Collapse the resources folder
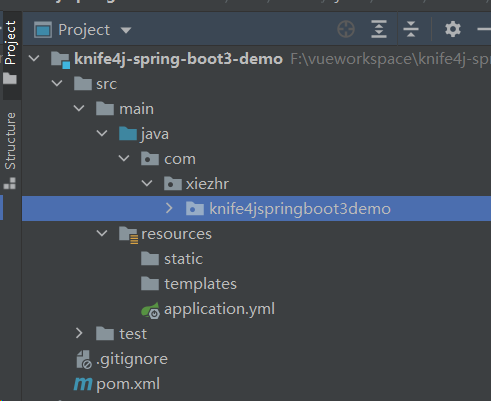The height and width of the screenshot is (401, 491). [x=102, y=234]
